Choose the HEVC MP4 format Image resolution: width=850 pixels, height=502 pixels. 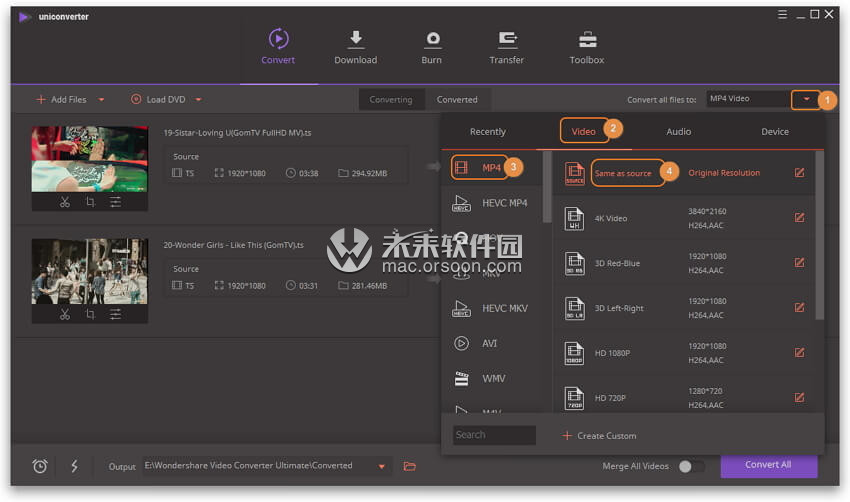[x=492, y=203]
